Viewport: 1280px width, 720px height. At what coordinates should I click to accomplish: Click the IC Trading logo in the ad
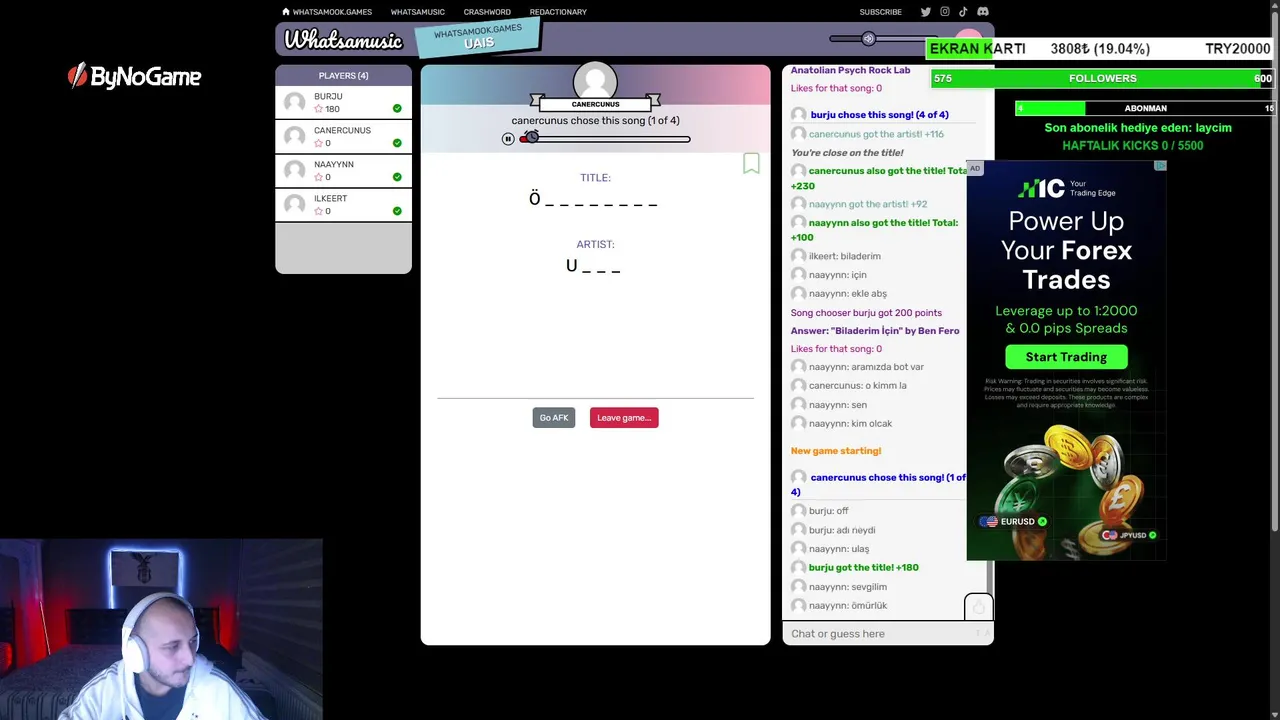click(1040, 188)
